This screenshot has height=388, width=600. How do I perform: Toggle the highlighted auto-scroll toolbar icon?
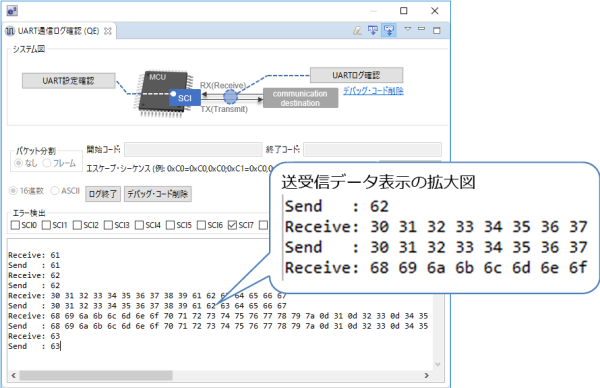(389, 30)
